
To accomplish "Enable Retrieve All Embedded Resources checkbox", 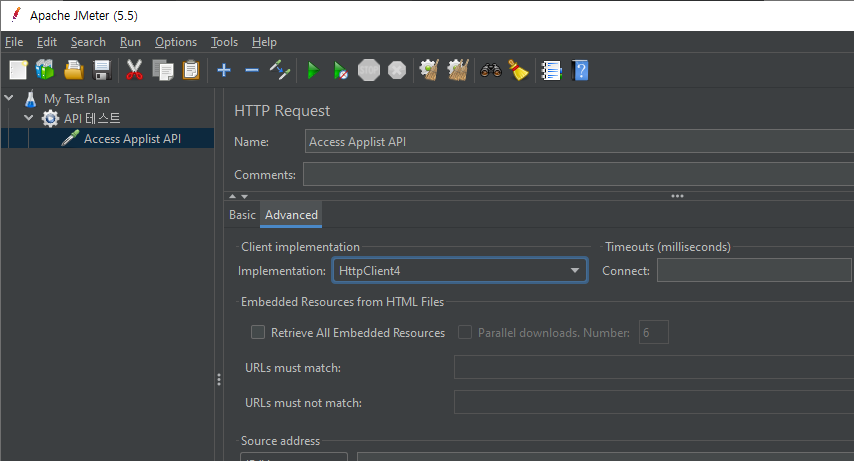I will coord(258,332).
